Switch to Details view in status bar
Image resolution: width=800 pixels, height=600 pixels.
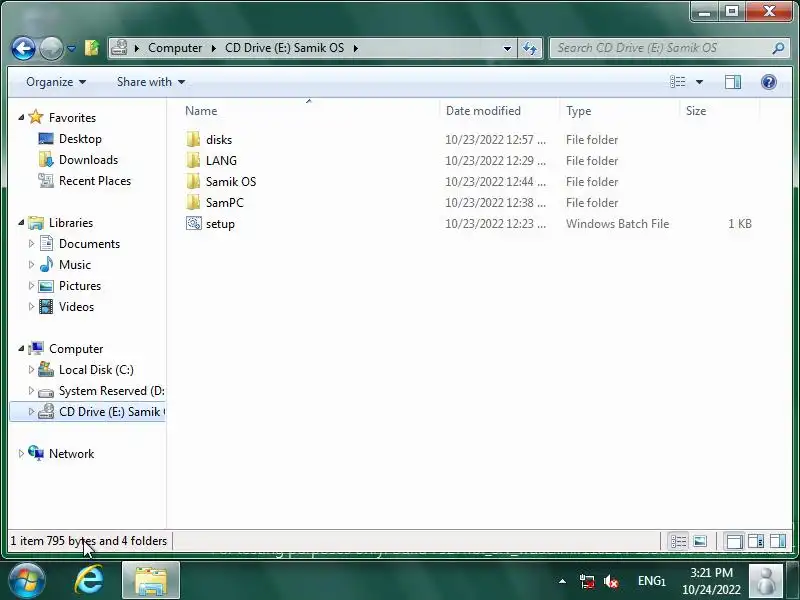pyautogui.click(x=678, y=541)
